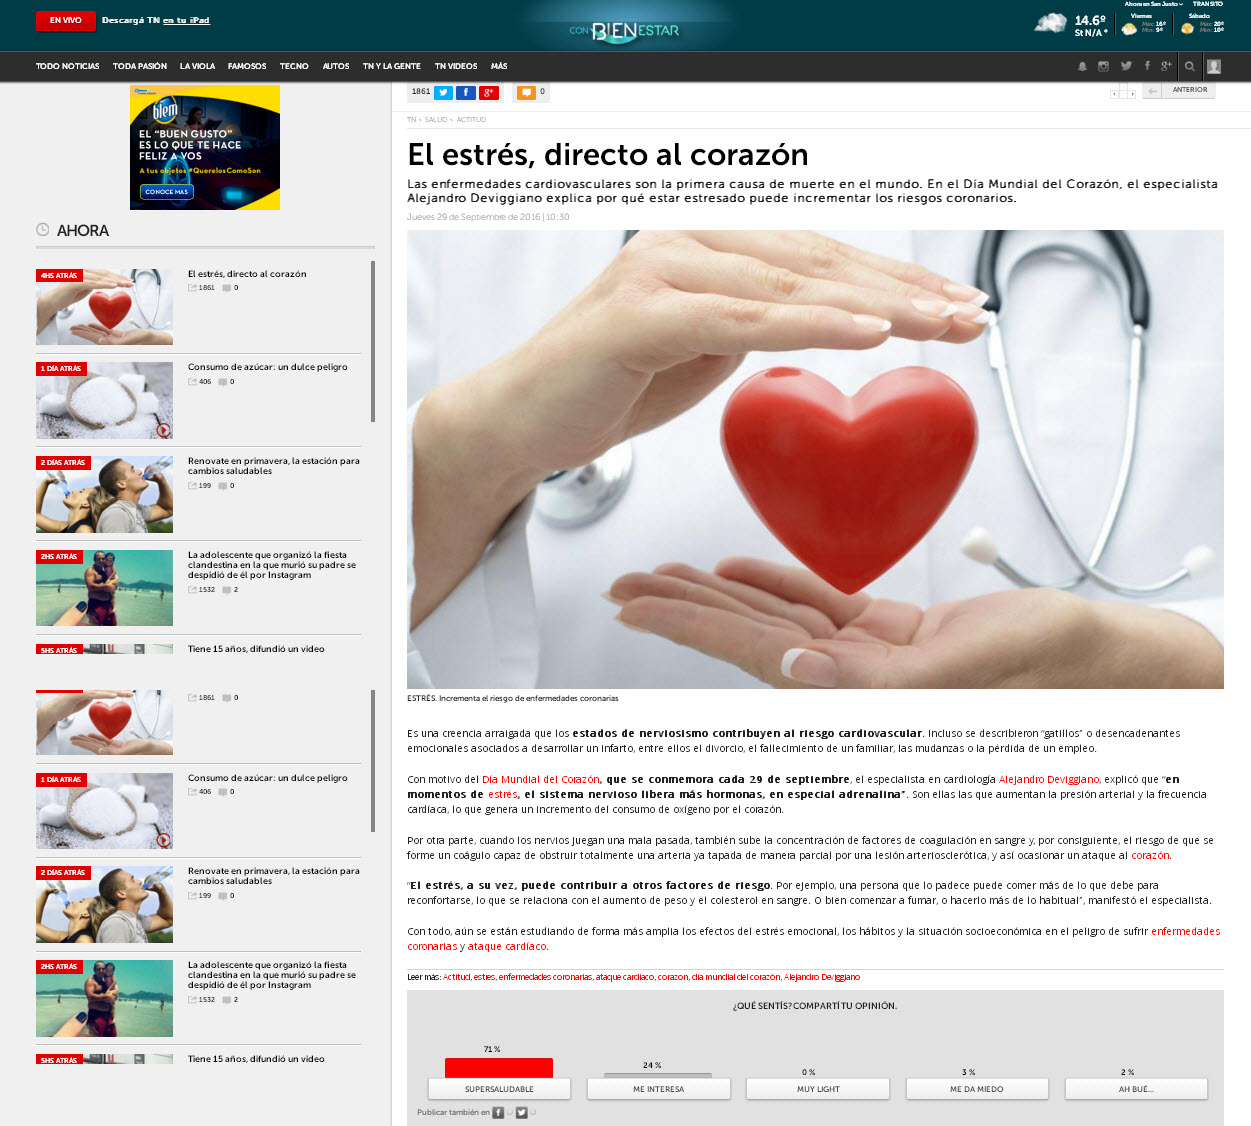Open the sidebar thumbnail labeled 4HS ATRÁS
The width and height of the screenshot is (1251, 1126).
104,307
